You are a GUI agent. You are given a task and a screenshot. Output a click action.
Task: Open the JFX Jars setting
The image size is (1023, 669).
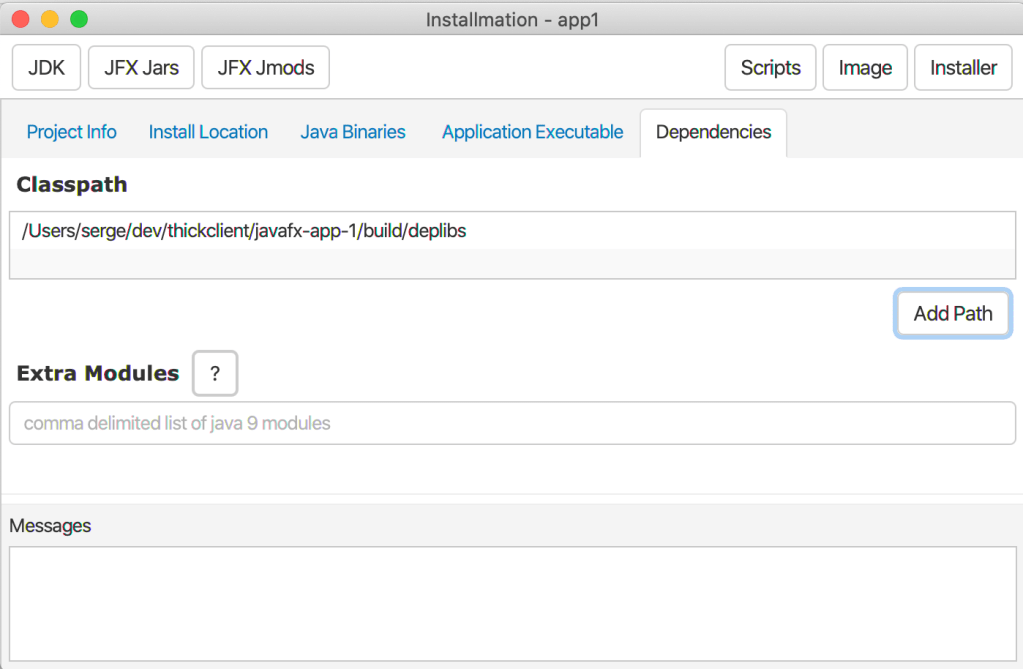[x=141, y=68]
